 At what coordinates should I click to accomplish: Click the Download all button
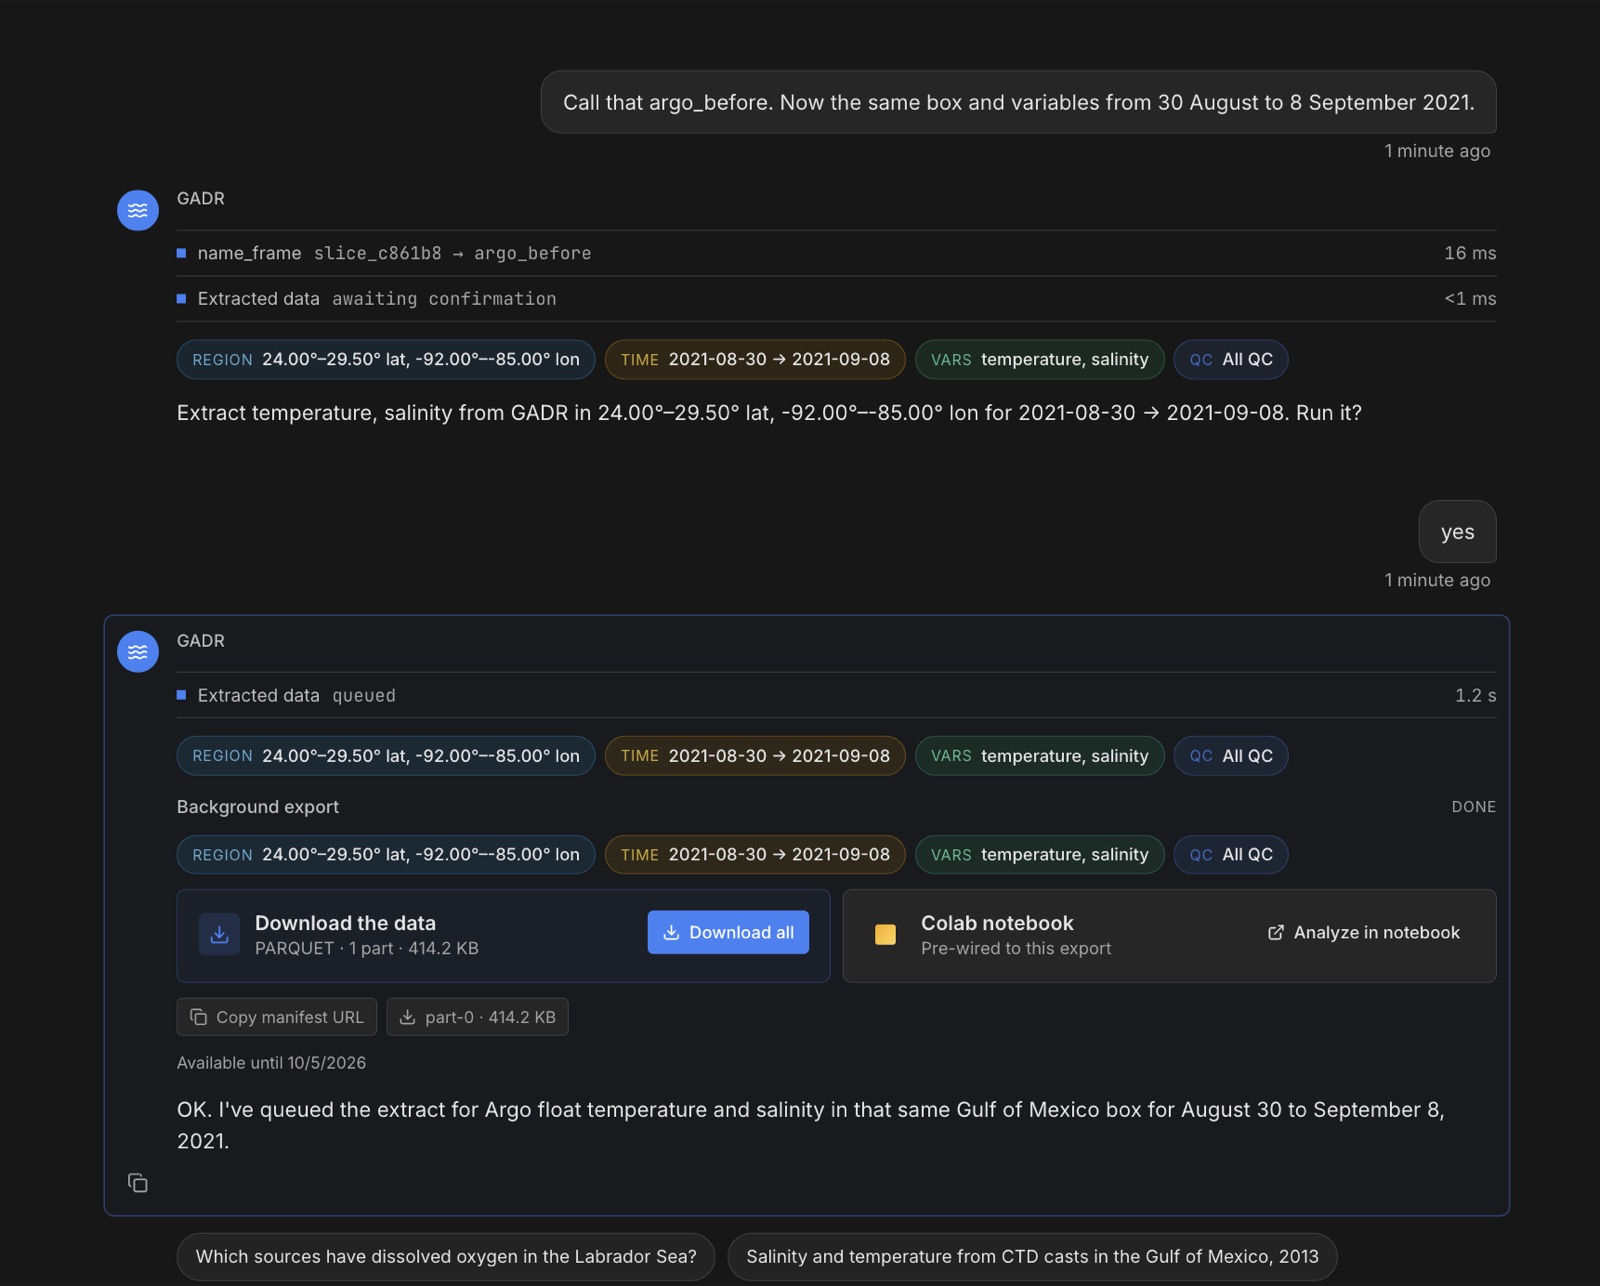pos(728,932)
